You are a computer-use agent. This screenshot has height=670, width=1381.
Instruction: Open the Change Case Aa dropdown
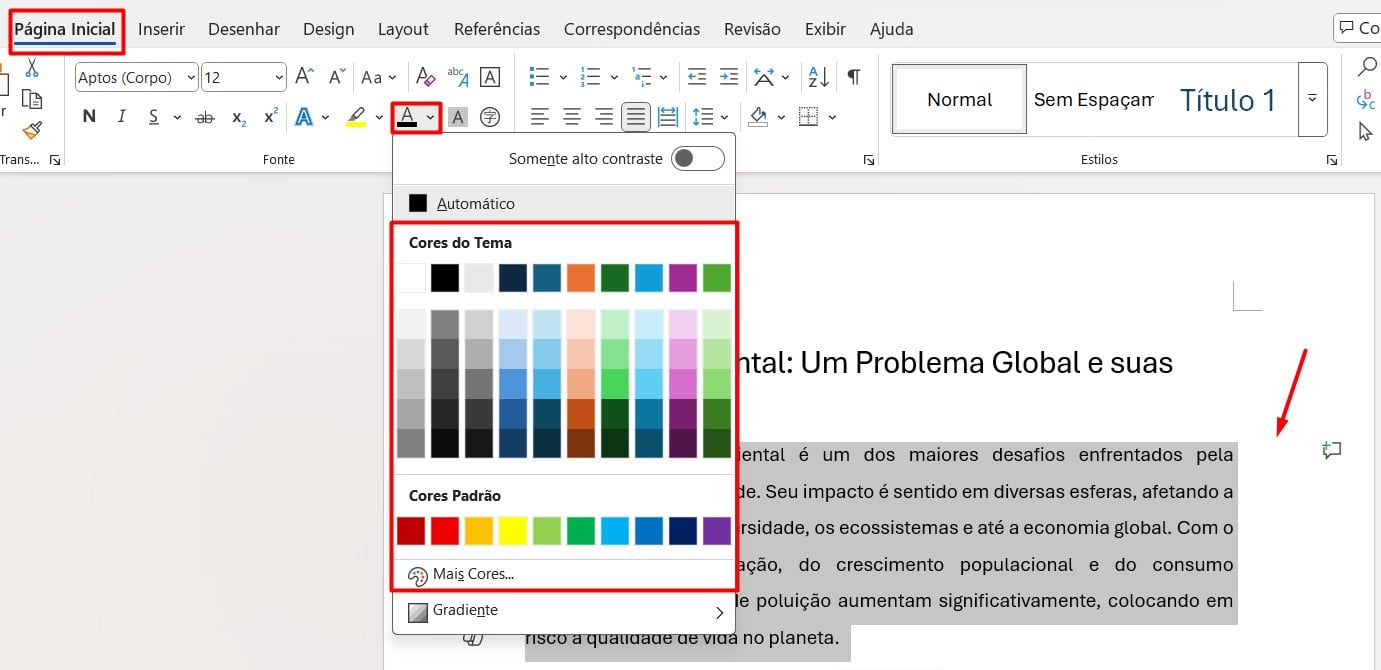pyautogui.click(x=378, y=77)
